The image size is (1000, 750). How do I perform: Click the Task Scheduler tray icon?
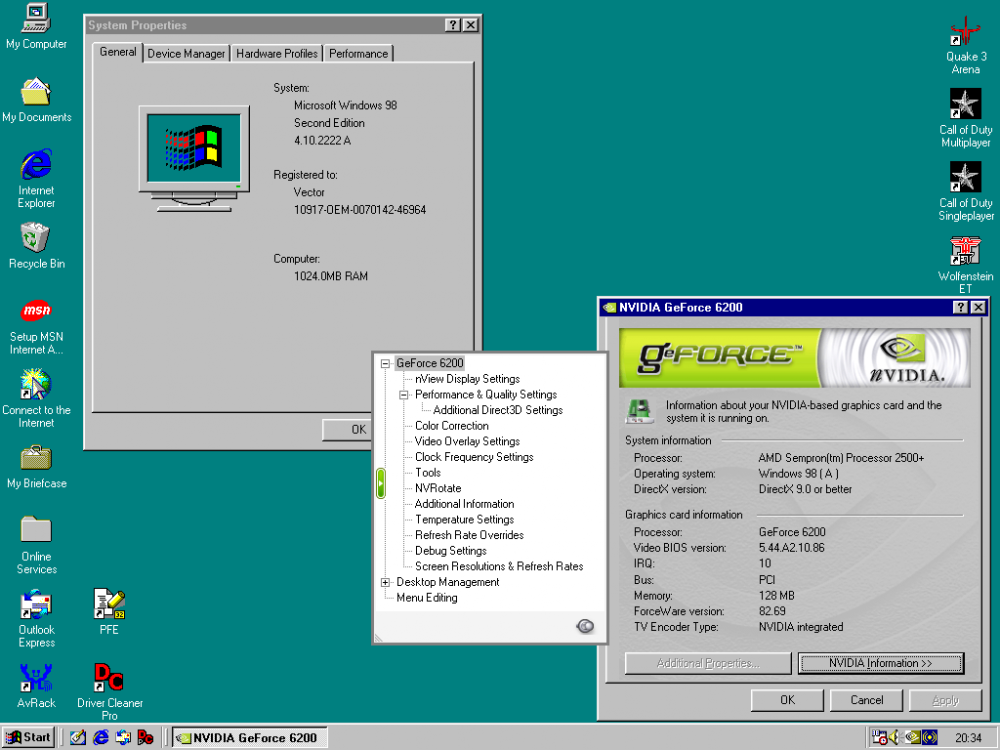pyautogui.click(x=879, y=737)
